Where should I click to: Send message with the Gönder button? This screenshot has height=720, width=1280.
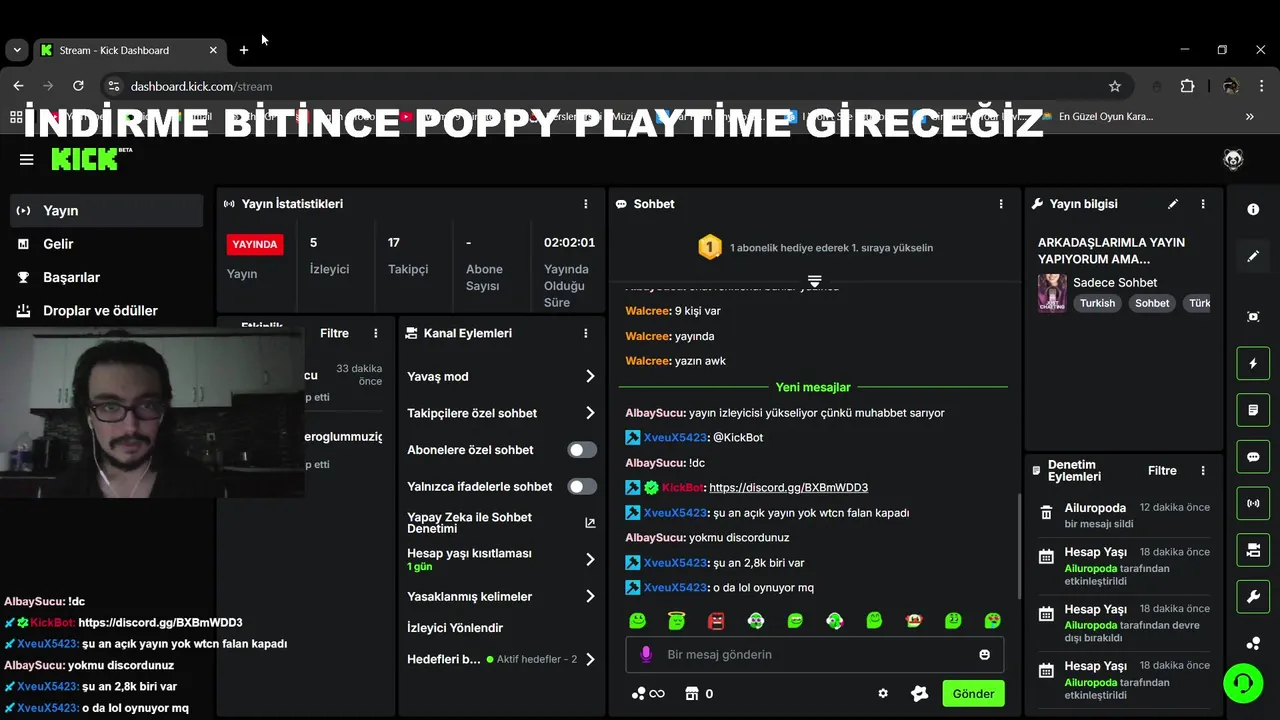coord(973,694)
